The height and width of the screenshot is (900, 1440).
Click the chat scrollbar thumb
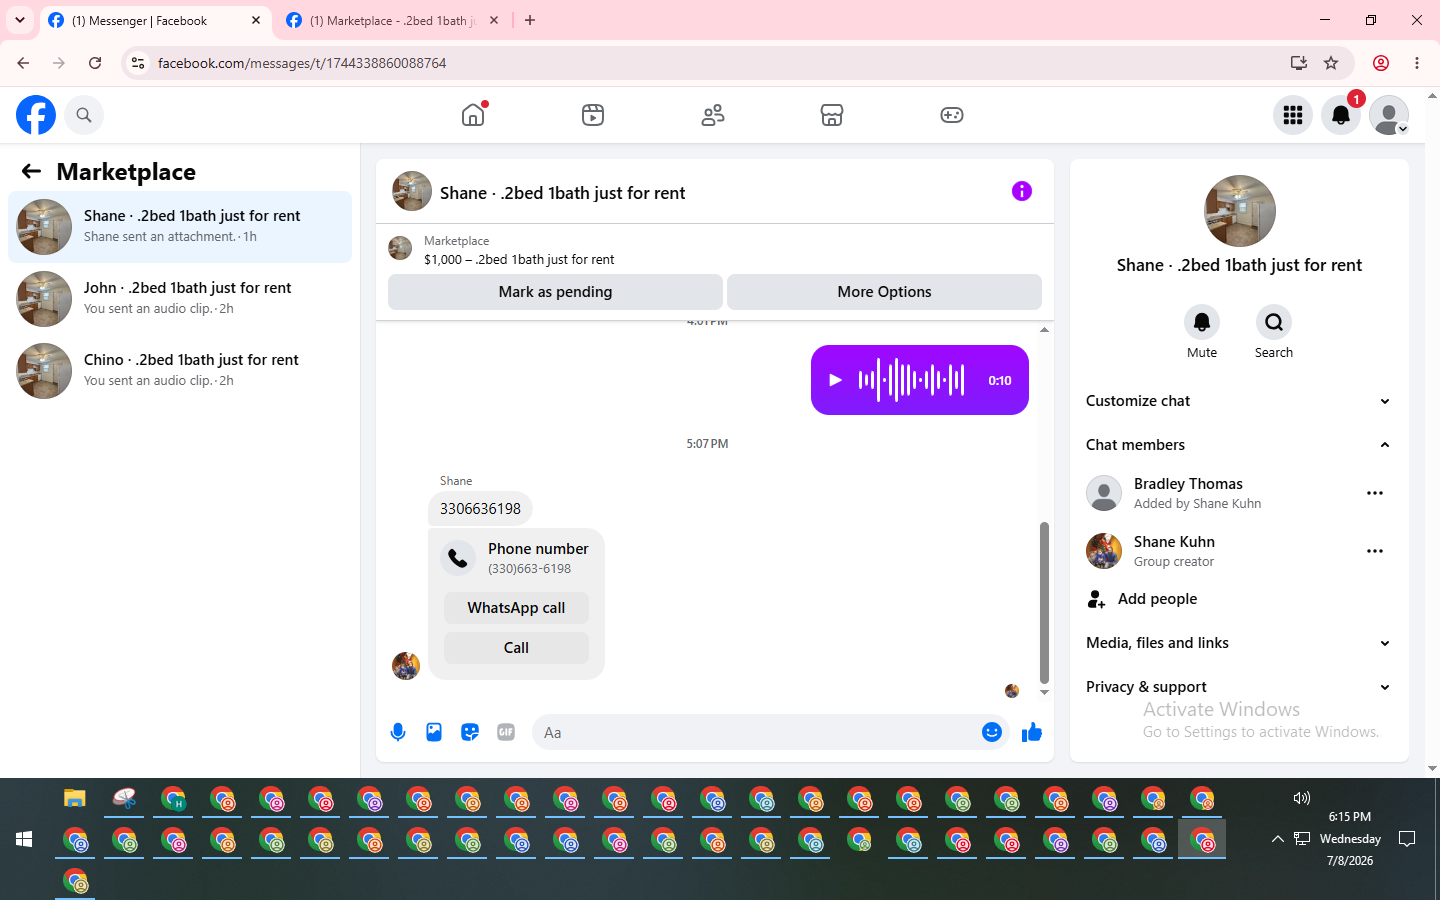tap(1044, 602)
